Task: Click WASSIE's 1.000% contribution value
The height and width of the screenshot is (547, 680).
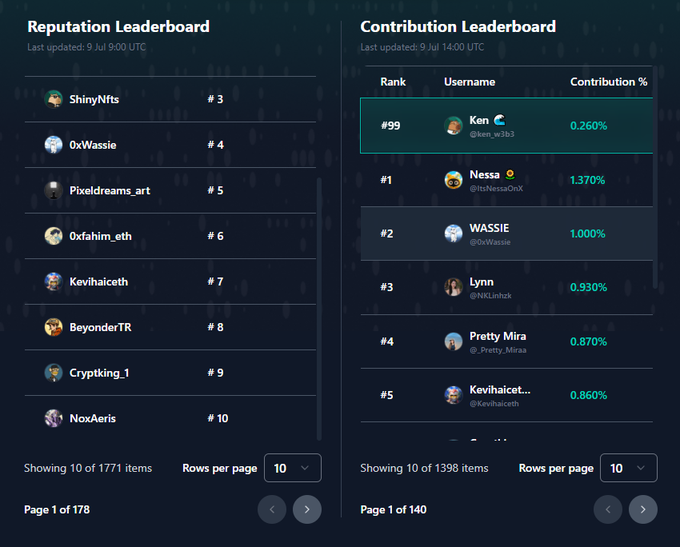Action: click(x=587, y=233)
